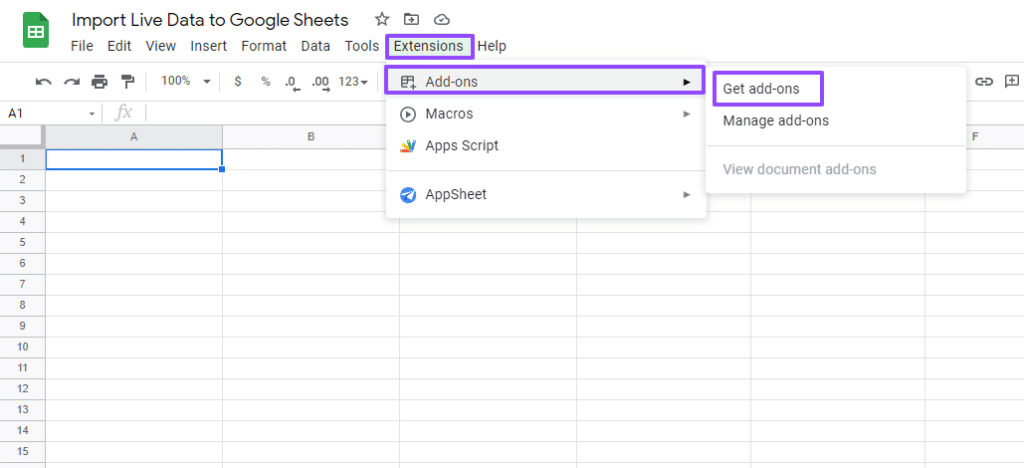The width and height of the screenshot is (1024, 468).
Task: Select column B header
Action: [311, 137]
